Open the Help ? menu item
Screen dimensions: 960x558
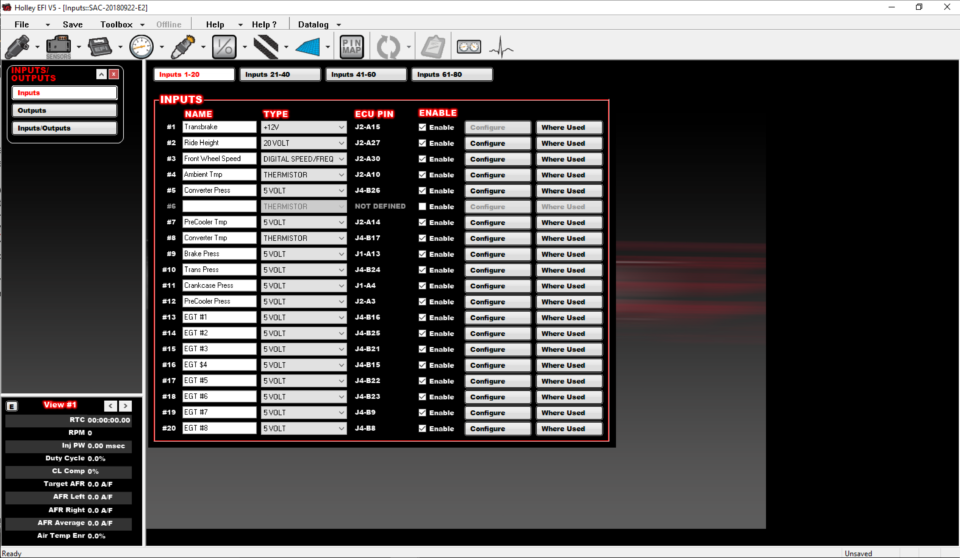(264, 25)
